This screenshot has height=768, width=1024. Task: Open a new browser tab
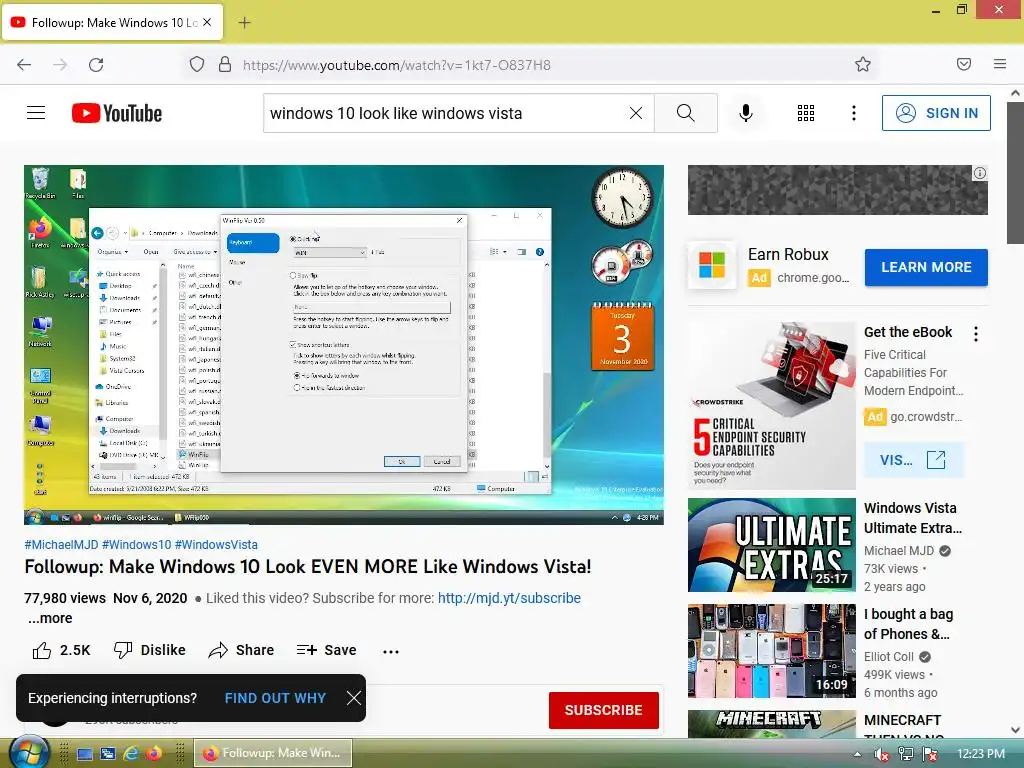pyautogui.click(x=244, y=23)
